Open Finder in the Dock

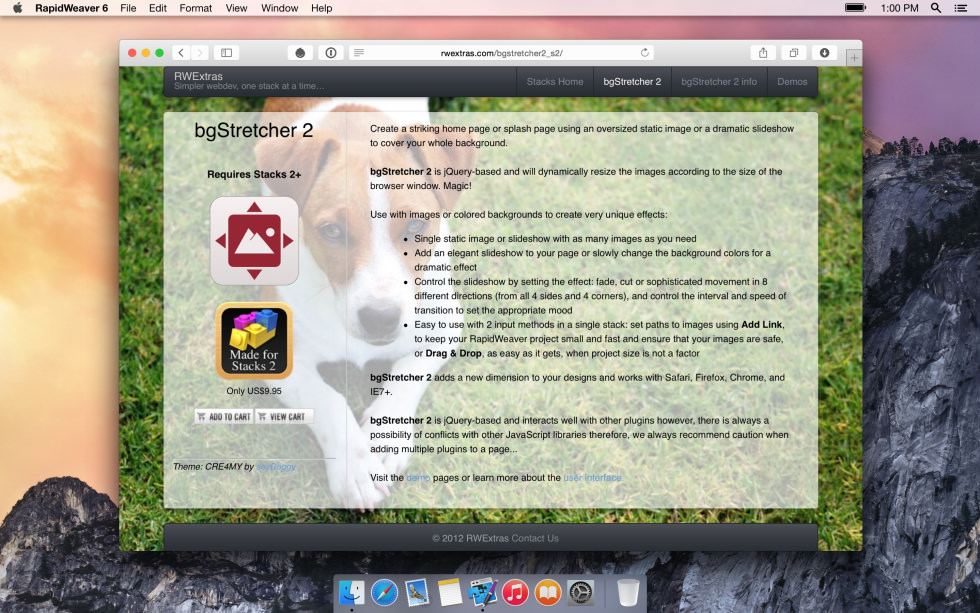pyautogui.click(x=352, y=592)
